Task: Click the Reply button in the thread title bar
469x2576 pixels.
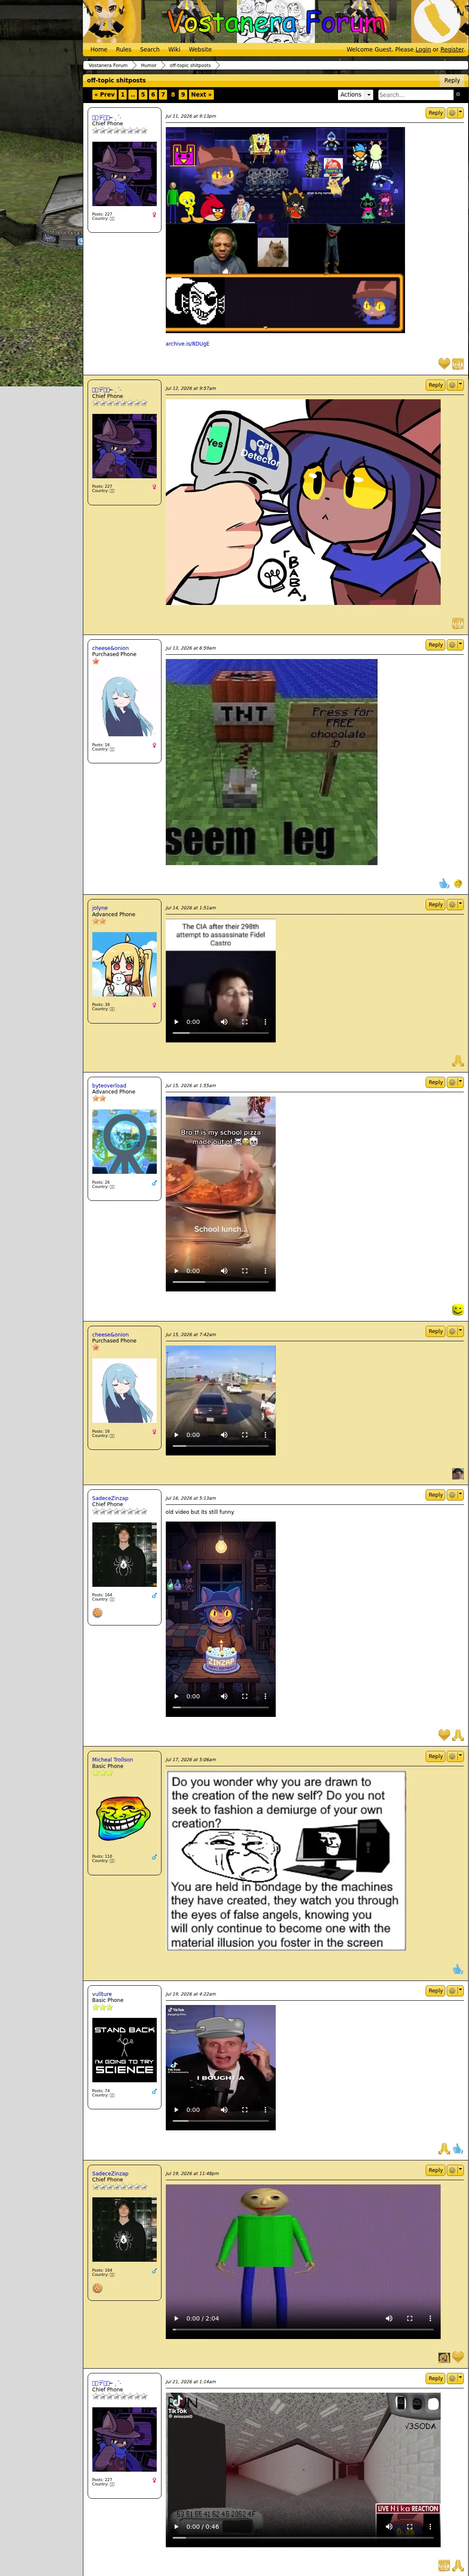Action: 452,80
